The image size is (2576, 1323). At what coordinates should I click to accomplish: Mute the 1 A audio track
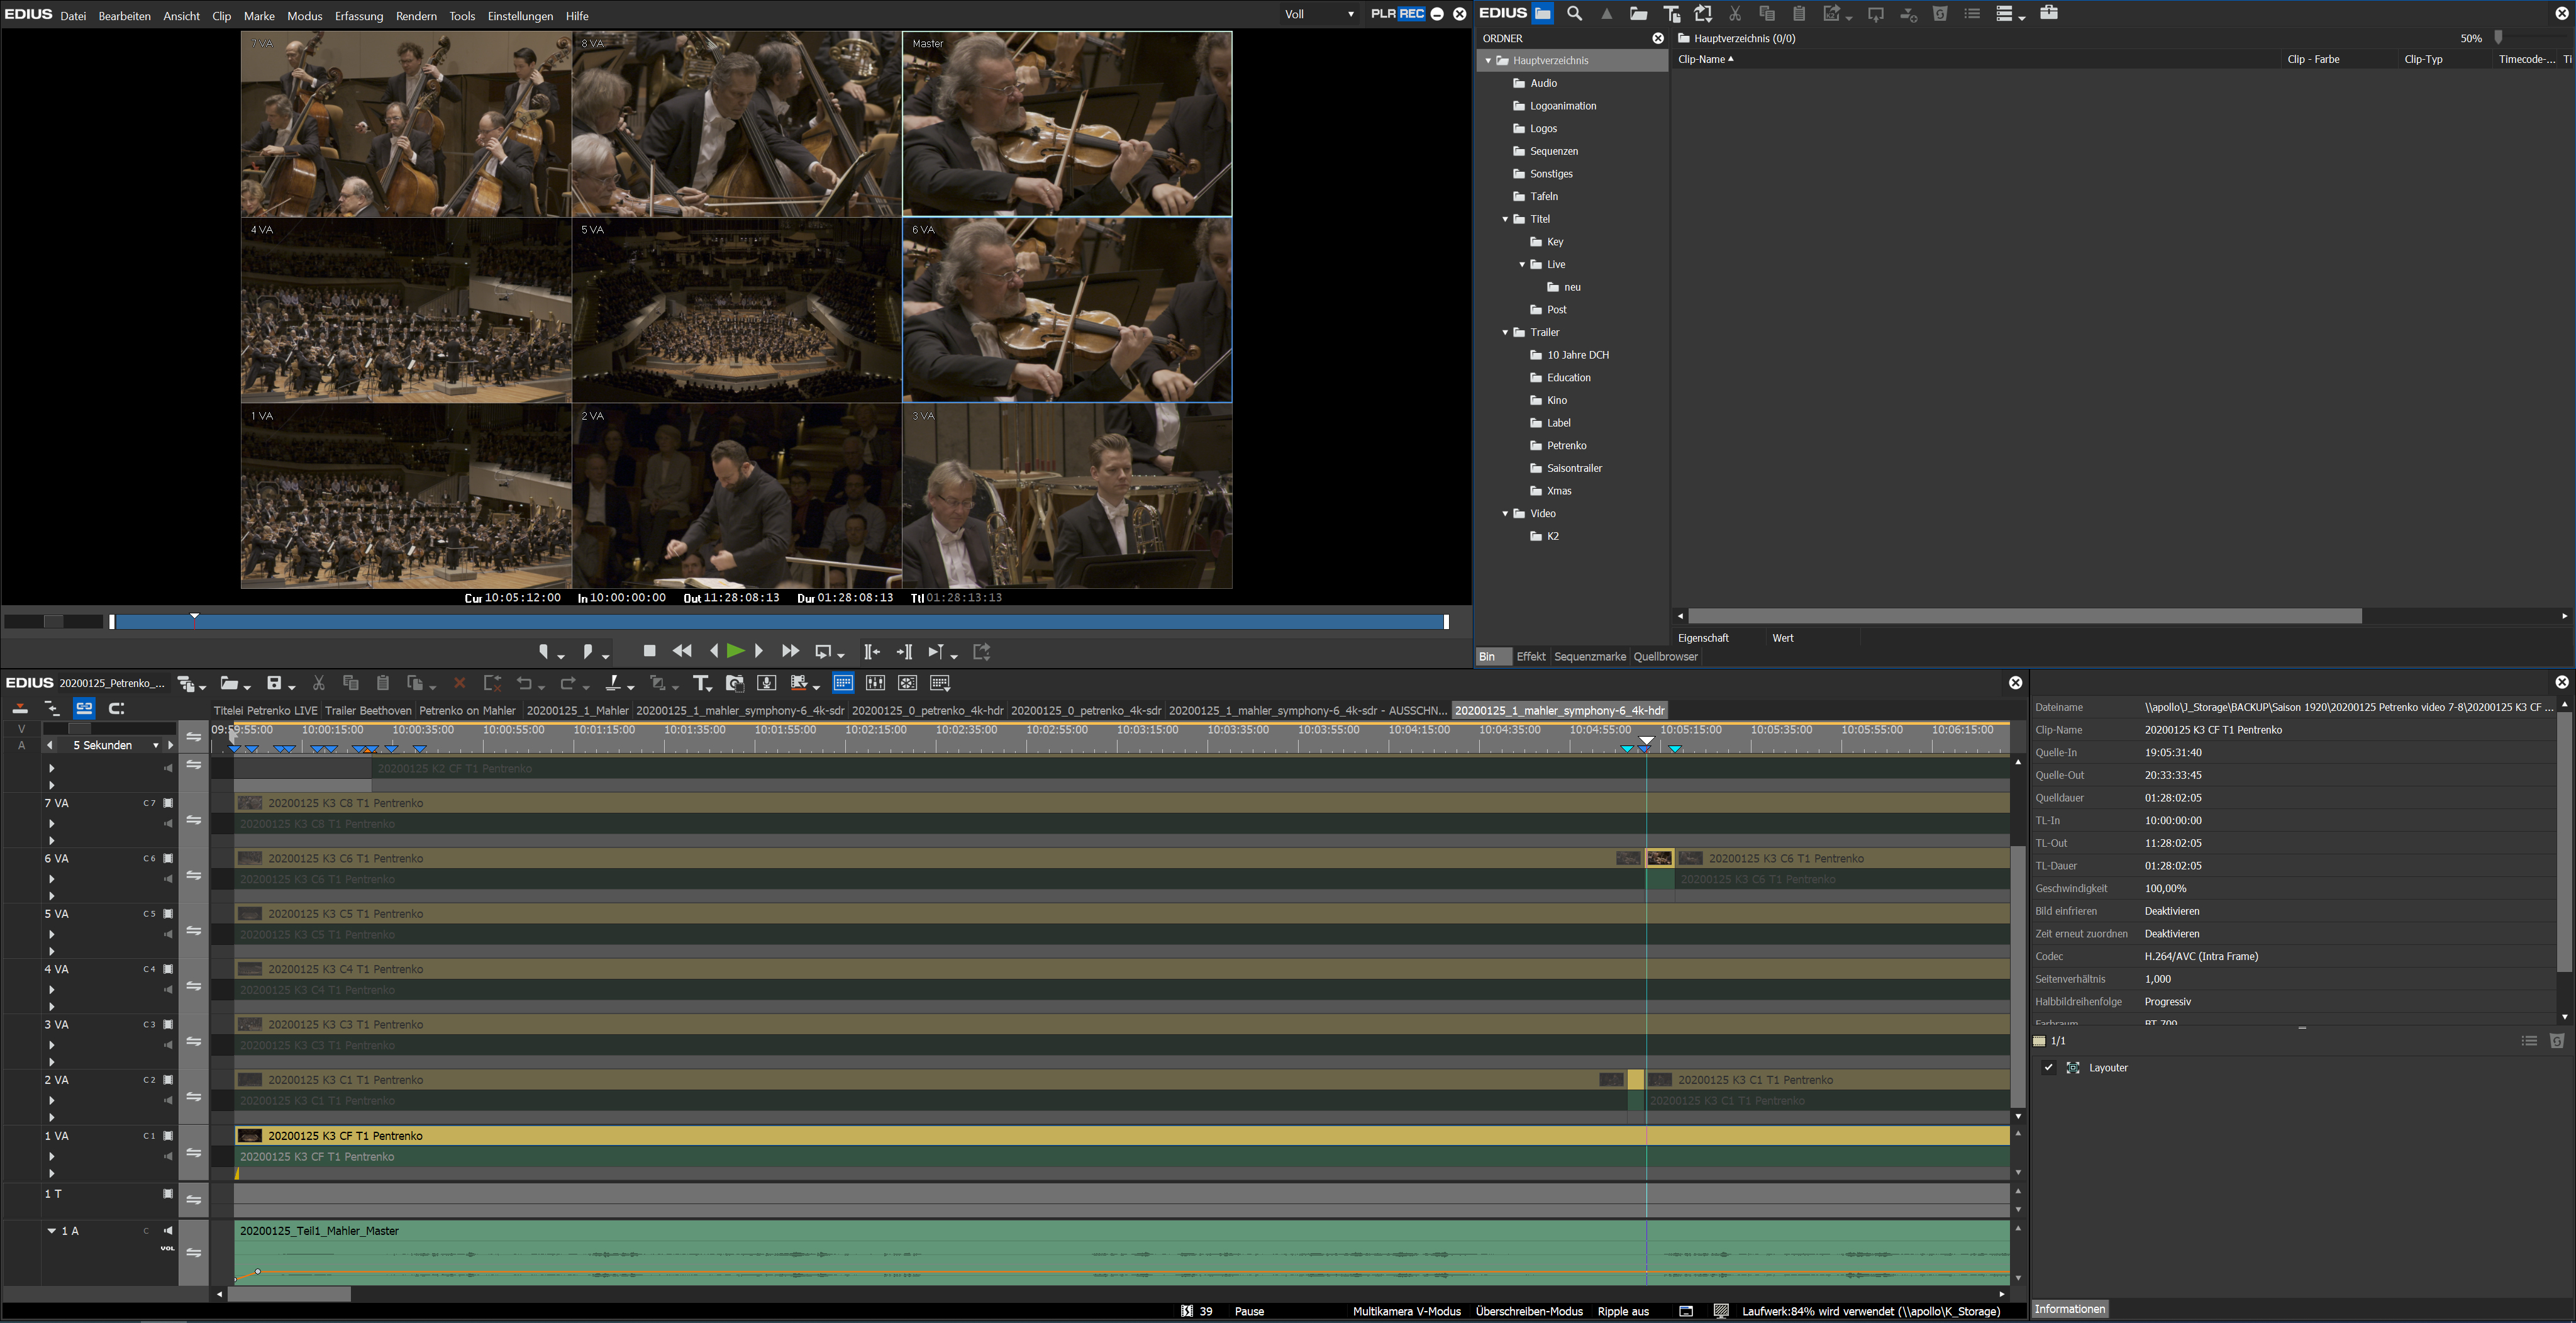168,1231
